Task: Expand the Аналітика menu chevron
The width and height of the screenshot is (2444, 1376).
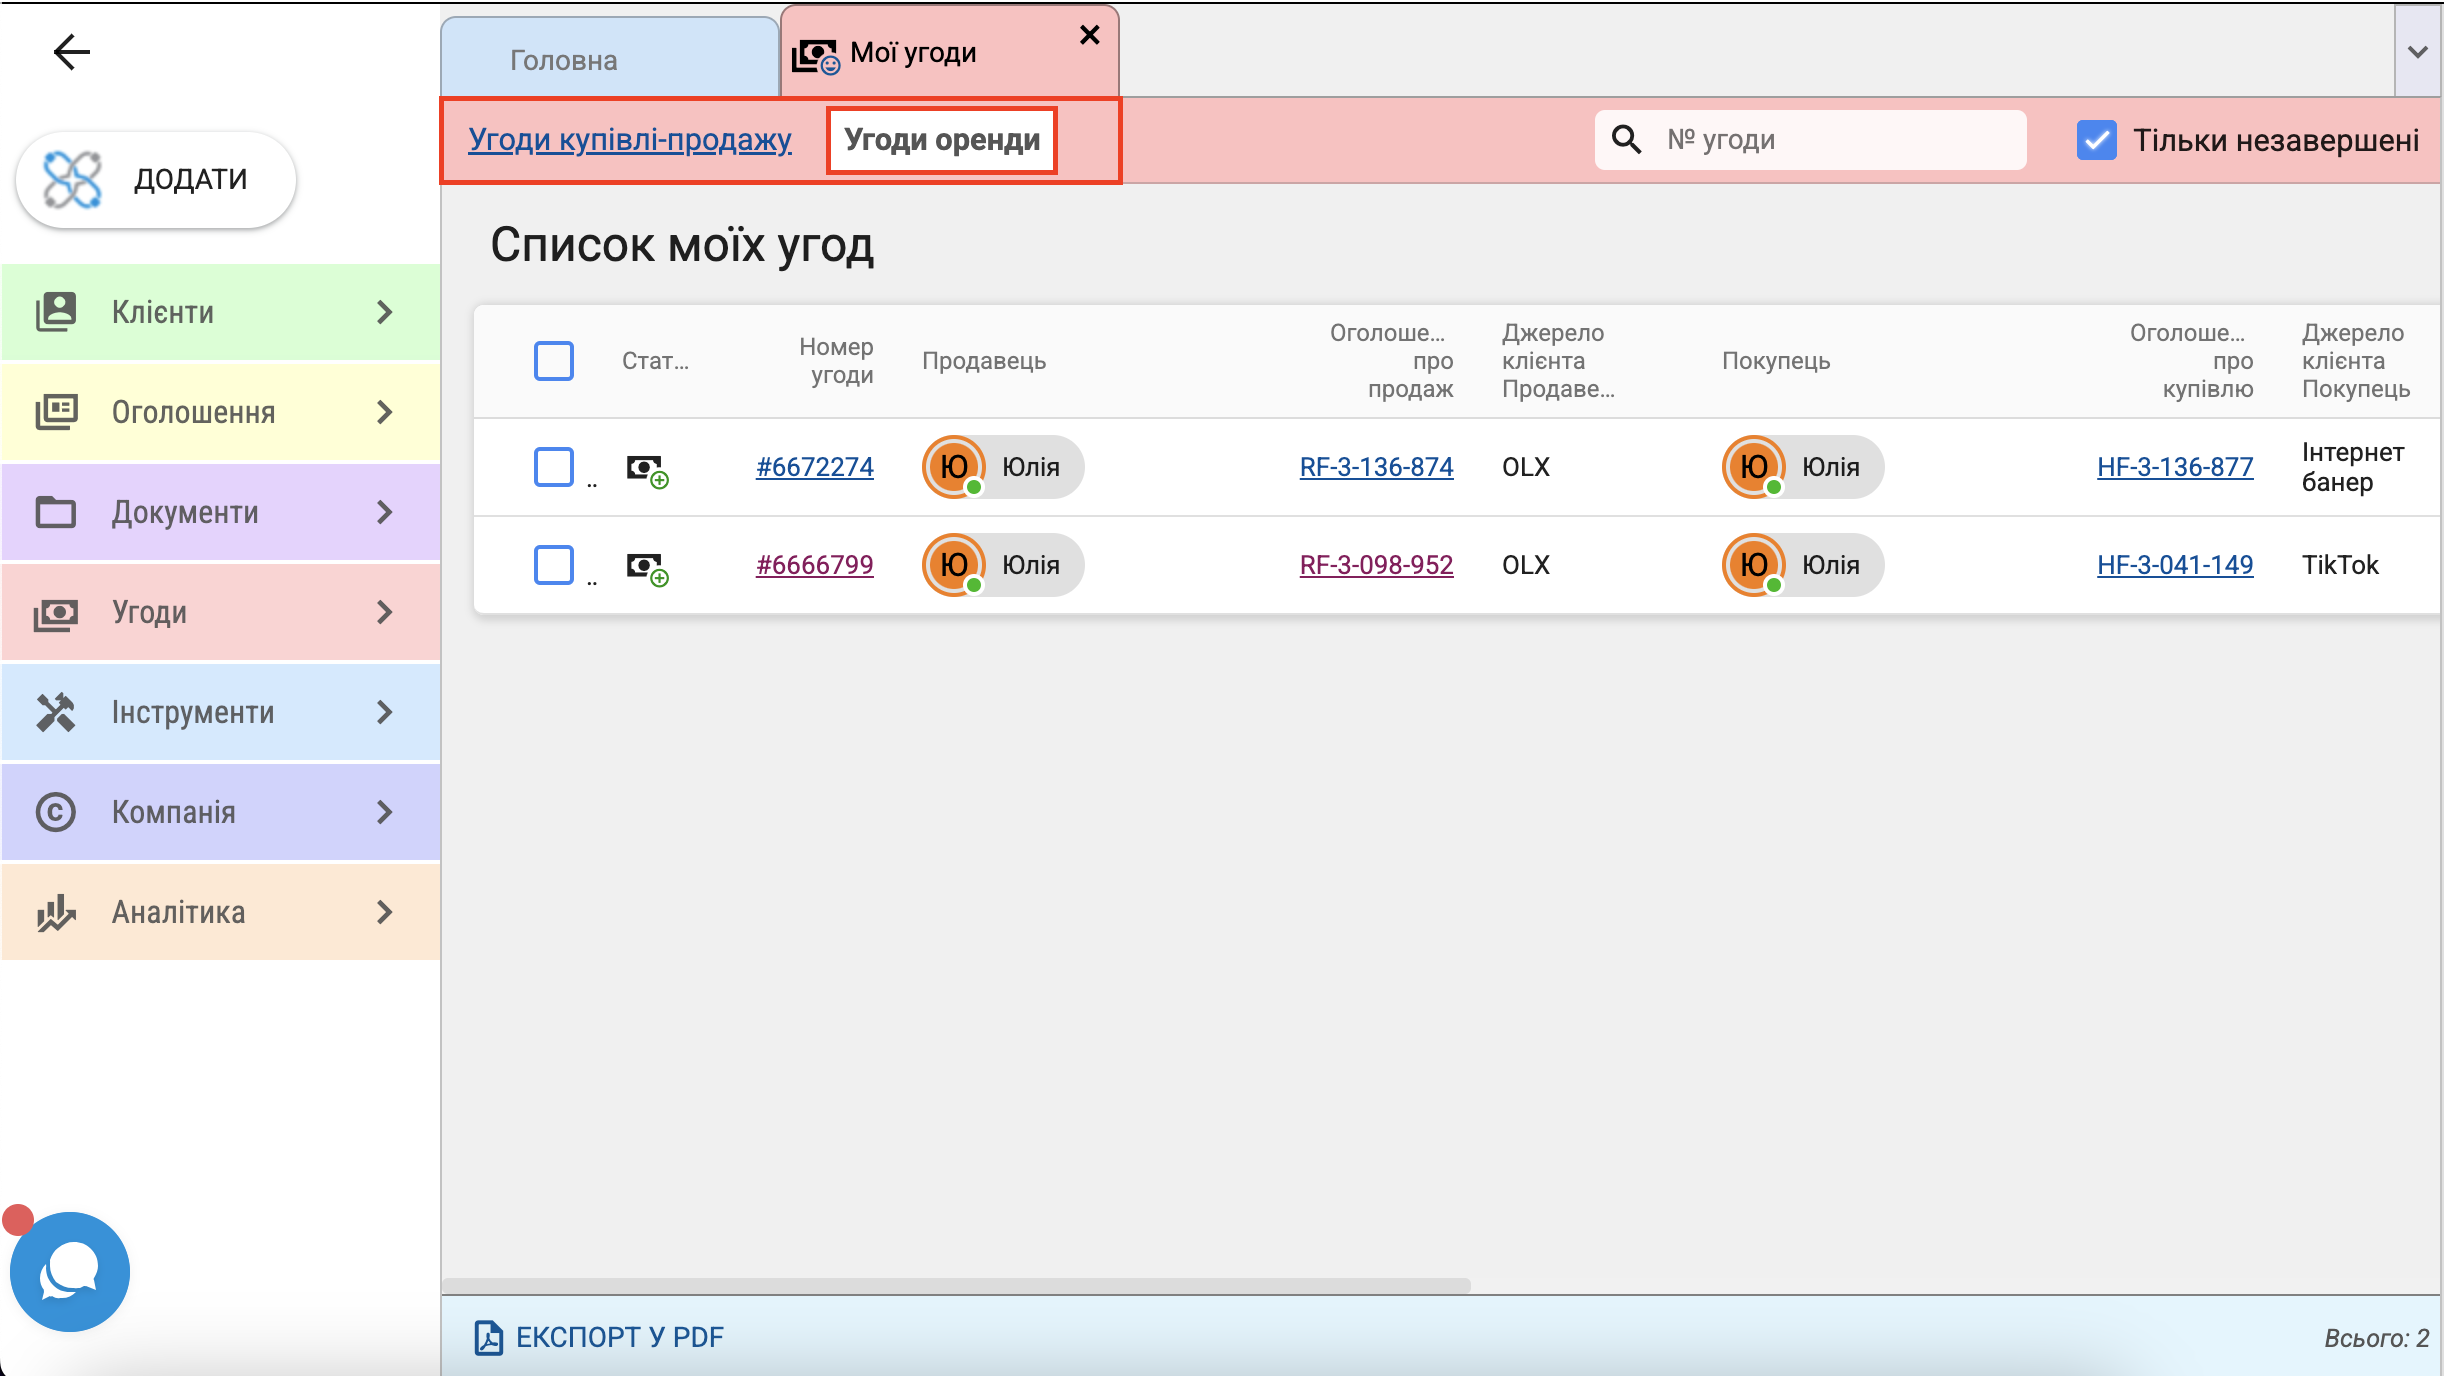Action: 385,912
